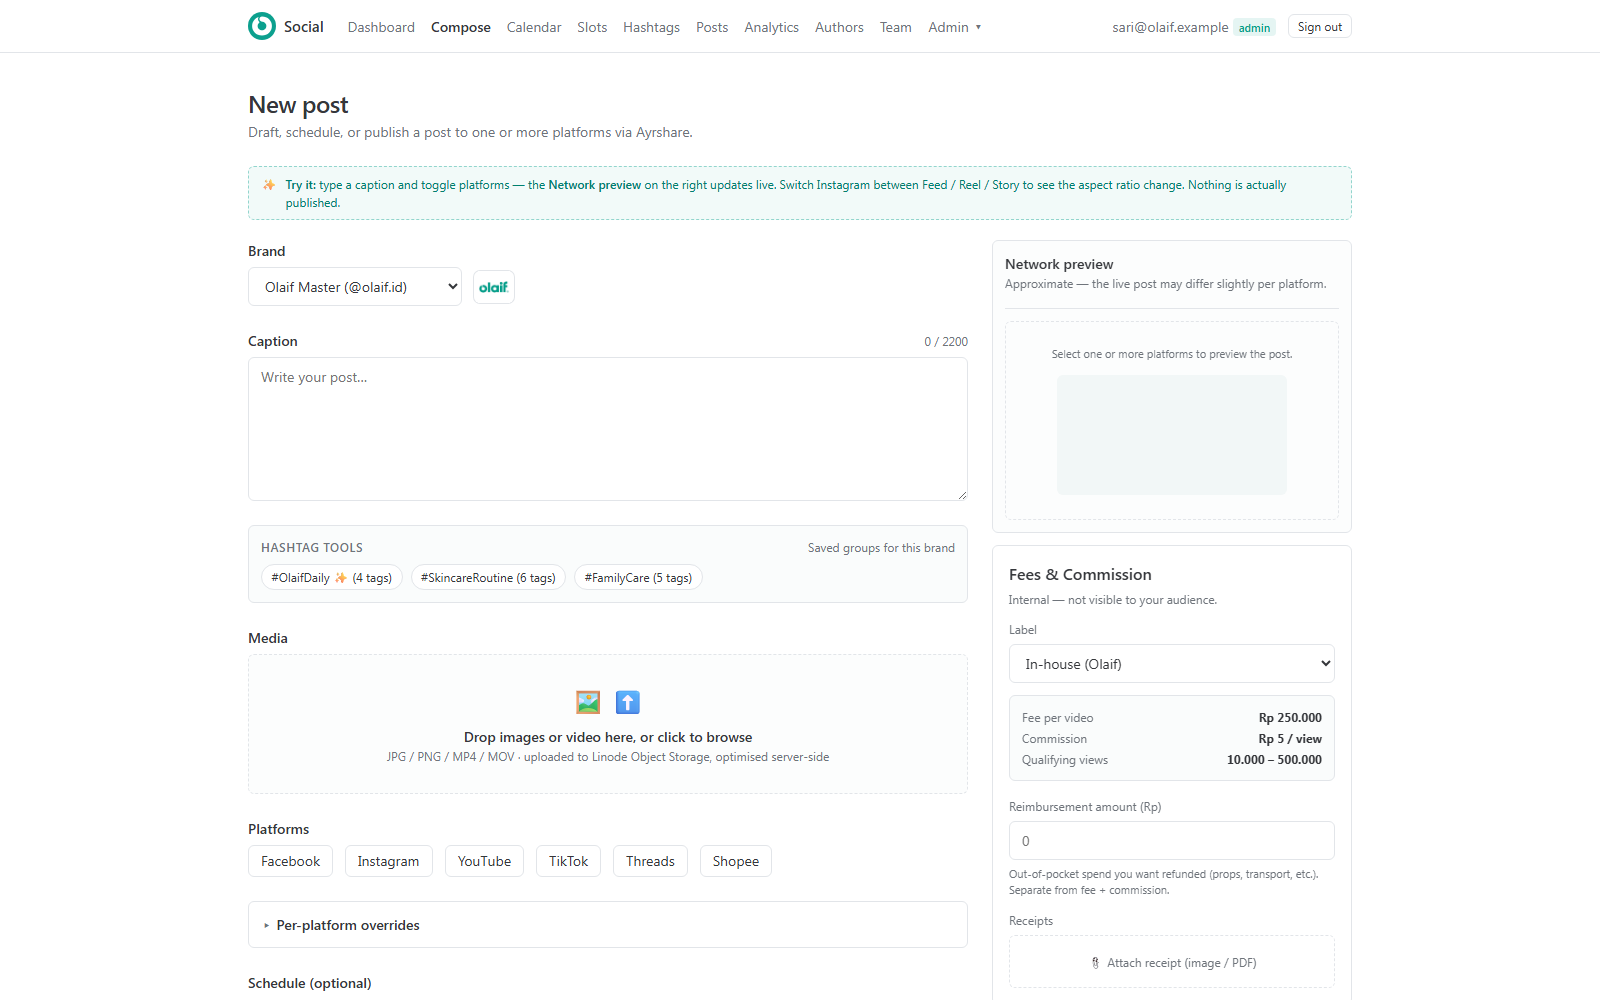Open the Team nav item
The image size is (1600, 1000).
pyautogui.click(x=896, y=27)
